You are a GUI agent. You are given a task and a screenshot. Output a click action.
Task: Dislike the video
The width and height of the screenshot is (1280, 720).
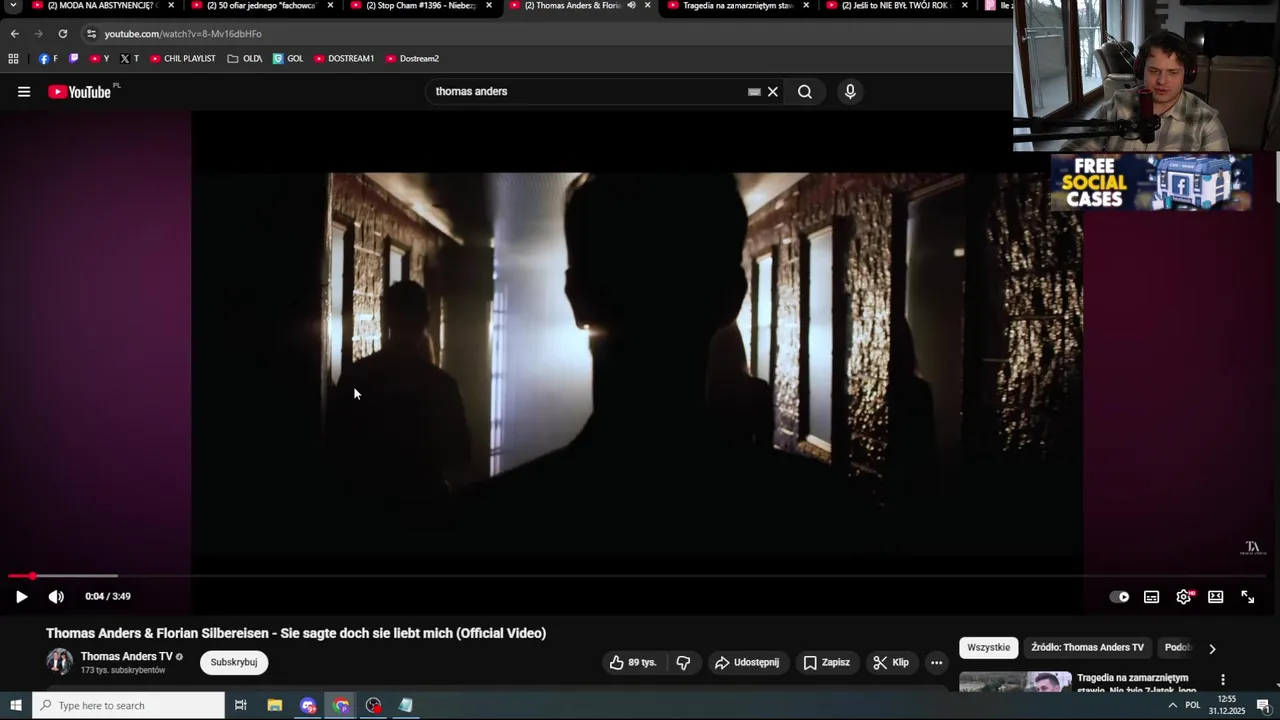(683, 662)
